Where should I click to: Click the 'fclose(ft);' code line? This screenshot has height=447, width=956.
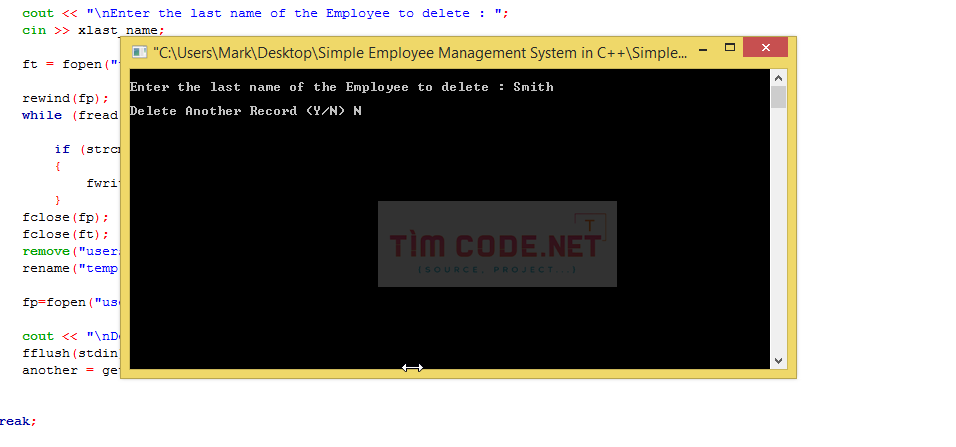[66, 234]
